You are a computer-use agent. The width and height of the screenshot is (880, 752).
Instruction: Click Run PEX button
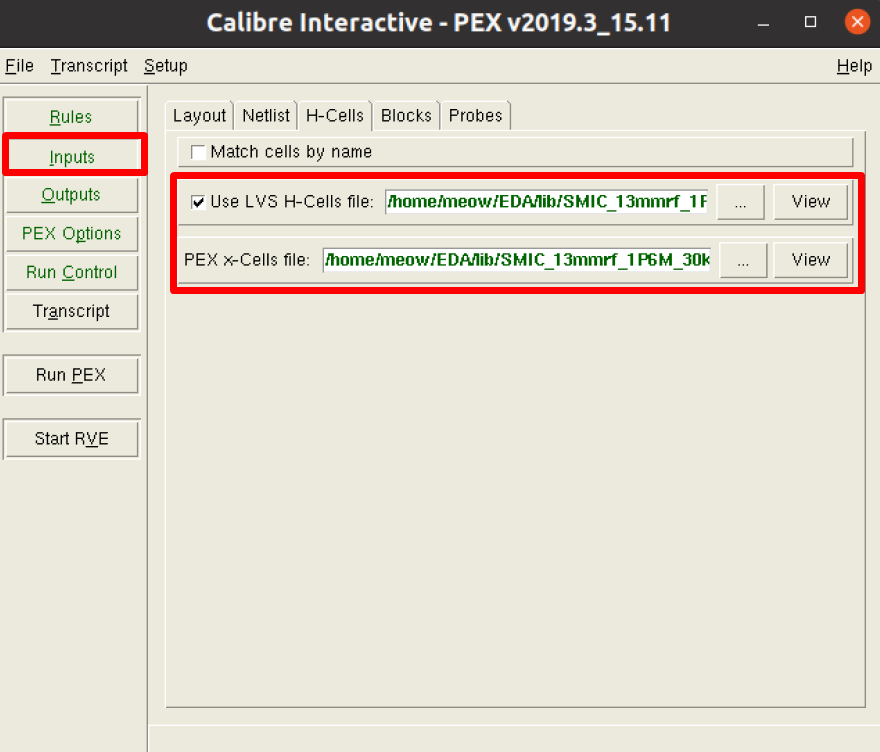tap(71, 374)
